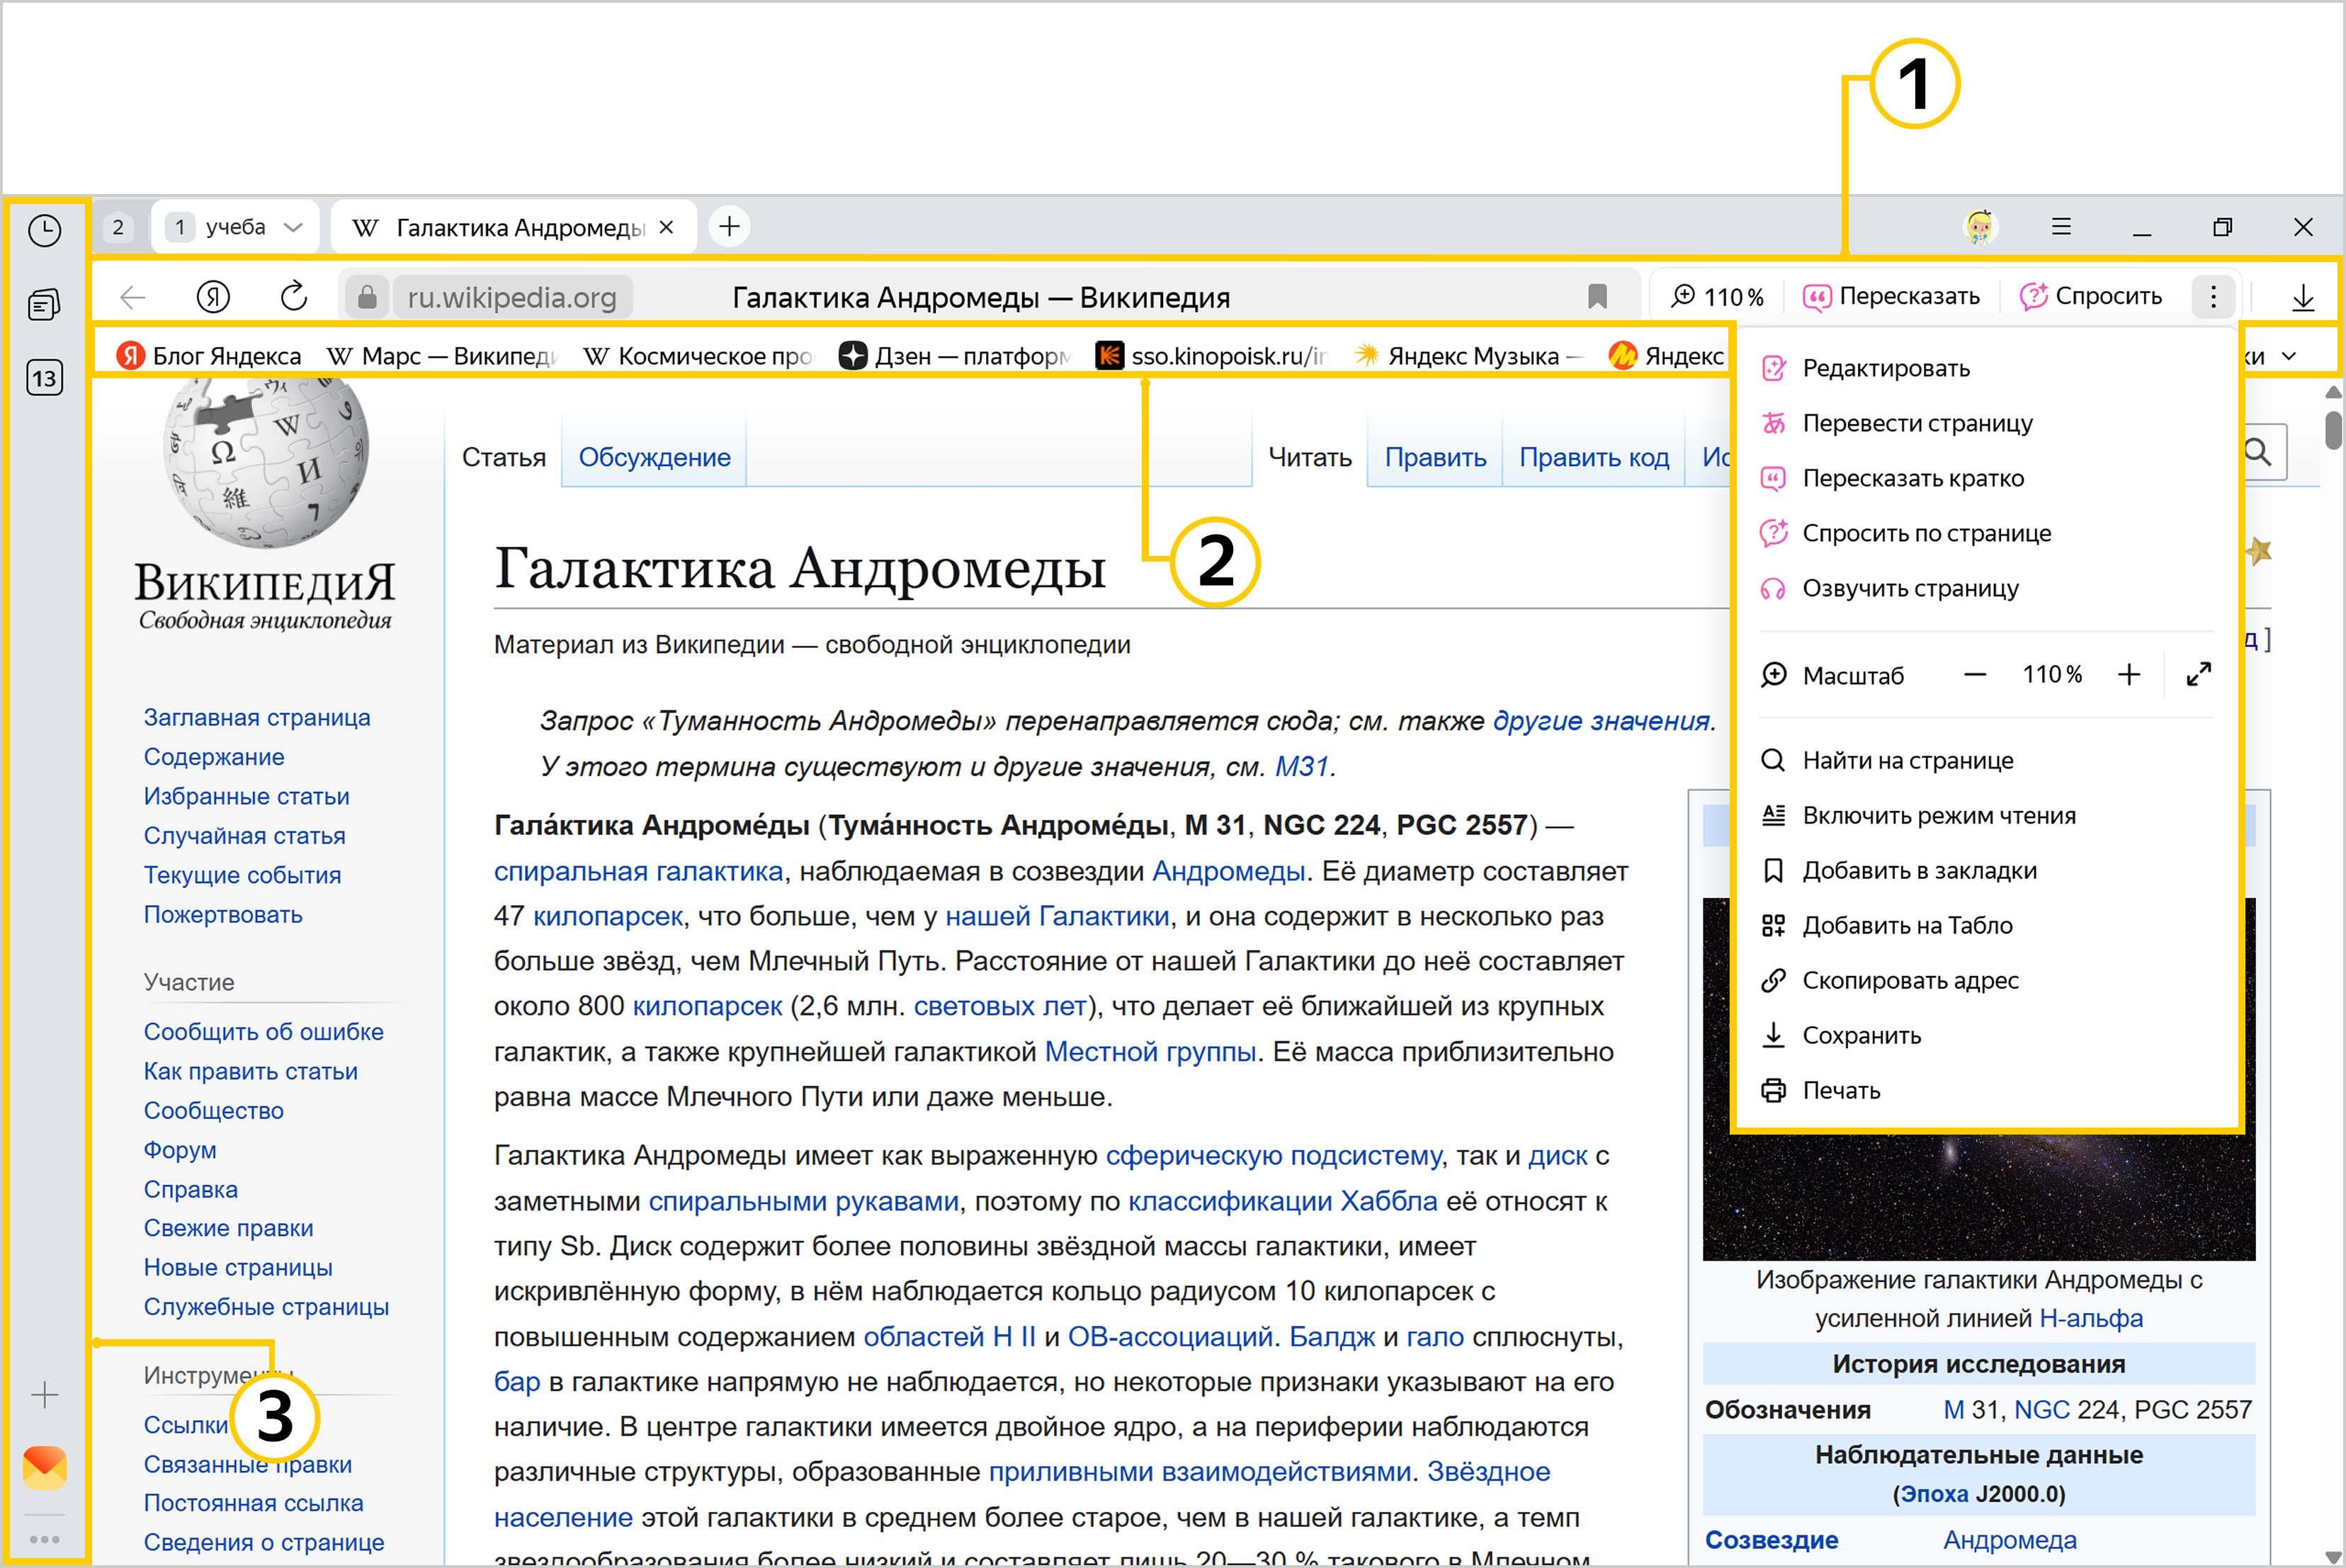
Task: Open the user profile avatar icon
Action: pos(1979,227)
